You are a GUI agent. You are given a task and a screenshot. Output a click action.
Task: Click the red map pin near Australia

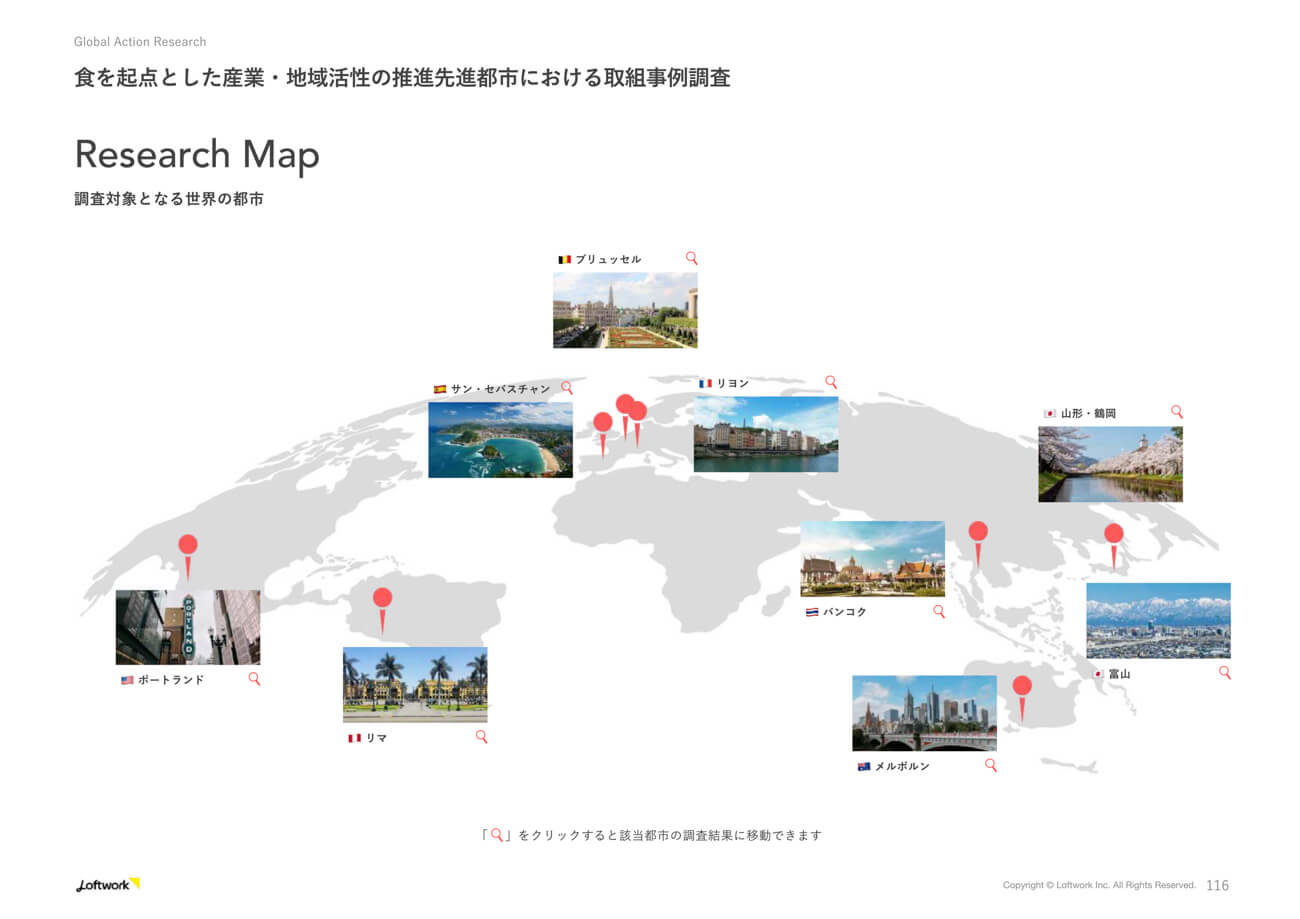click(x=1022, y=686)
